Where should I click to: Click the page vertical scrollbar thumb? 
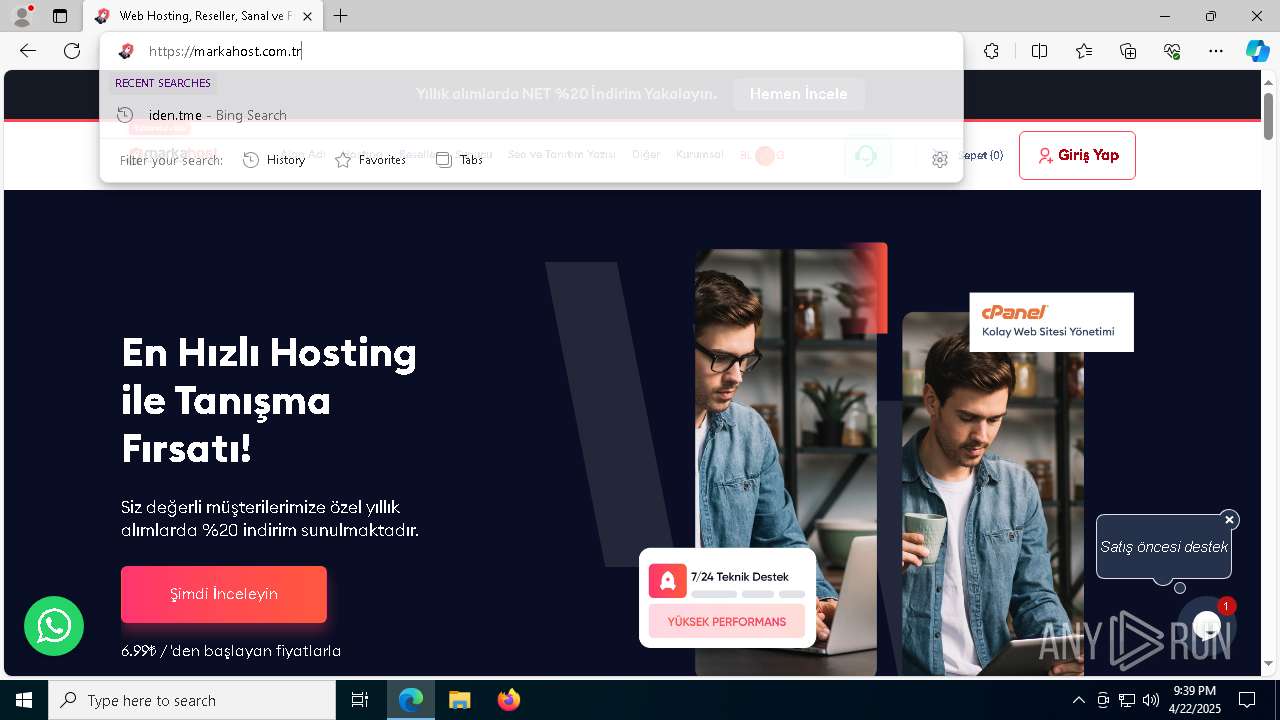(x=1268, y=116)
